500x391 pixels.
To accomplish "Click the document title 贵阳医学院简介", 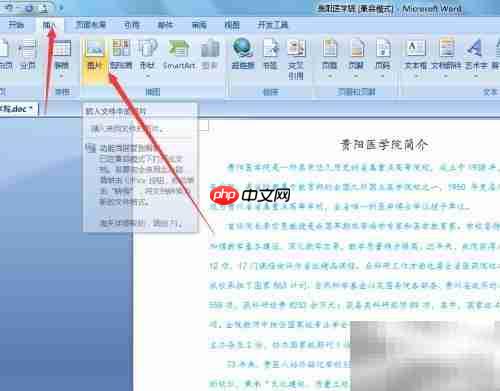I will 383,145.
